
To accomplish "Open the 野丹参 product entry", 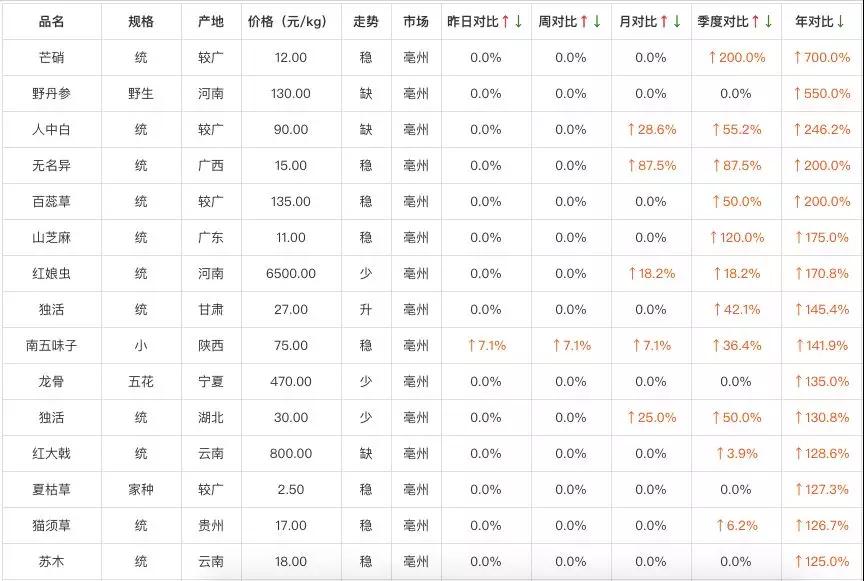I will pyautogui.click(x=51, y=94).
